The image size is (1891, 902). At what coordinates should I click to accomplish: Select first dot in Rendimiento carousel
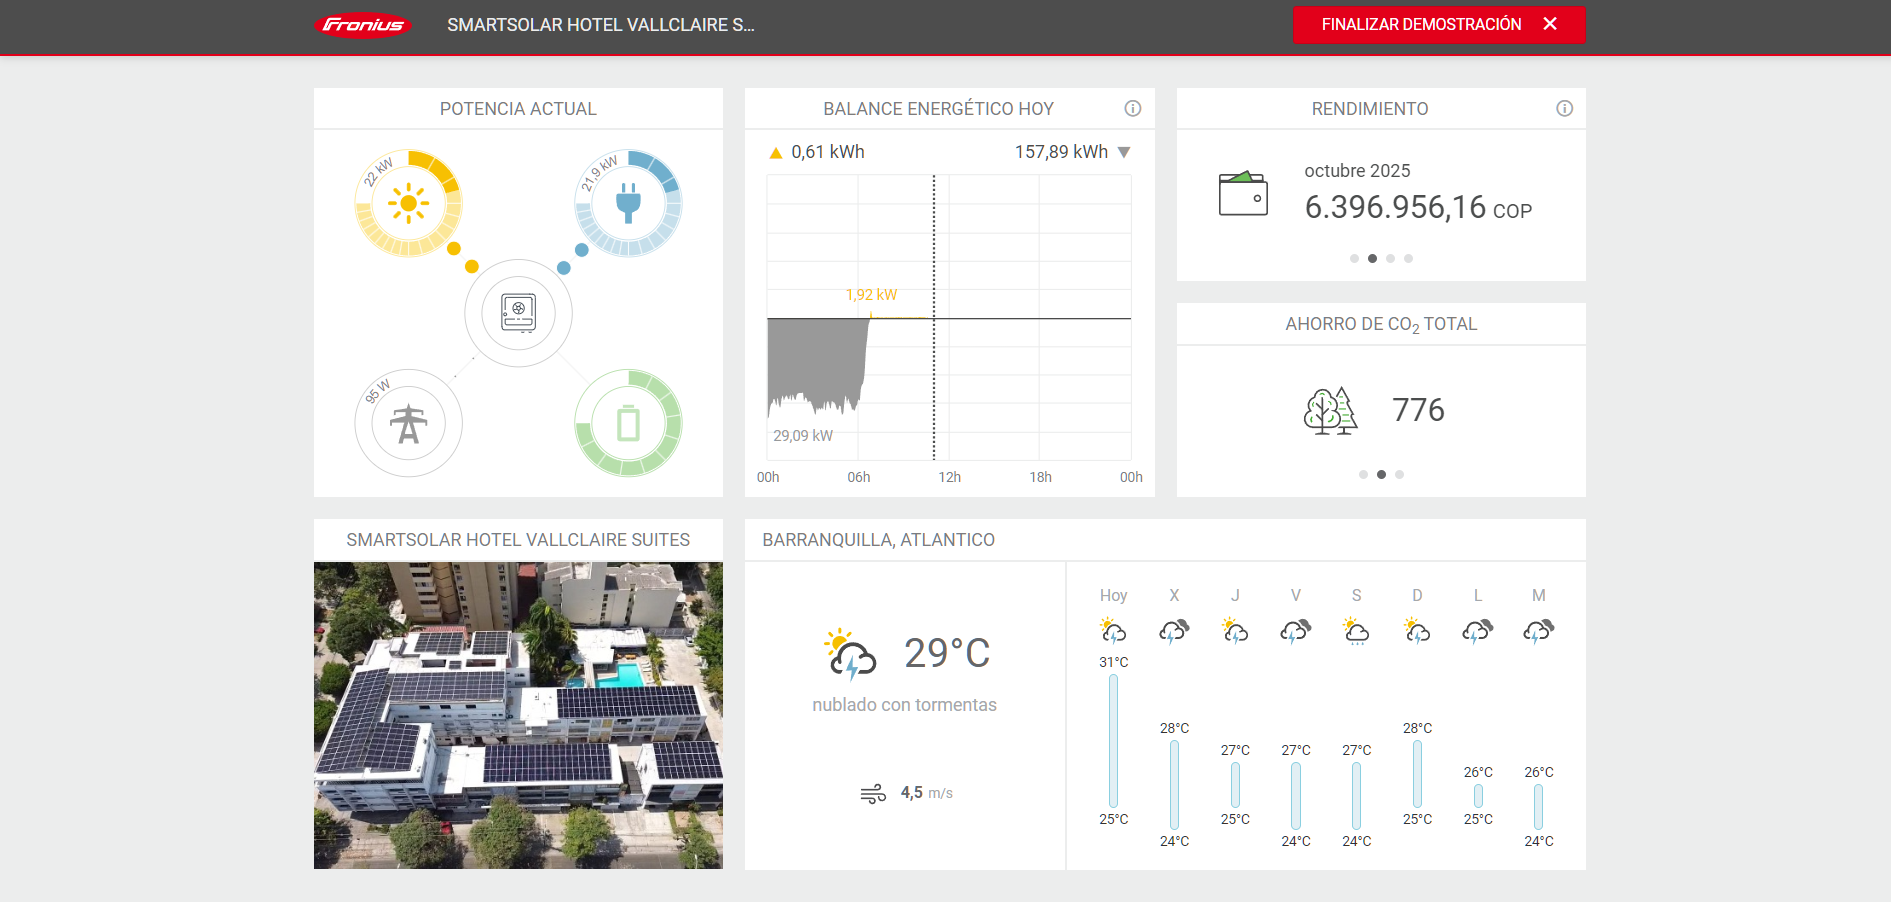tap(1354, 259)
